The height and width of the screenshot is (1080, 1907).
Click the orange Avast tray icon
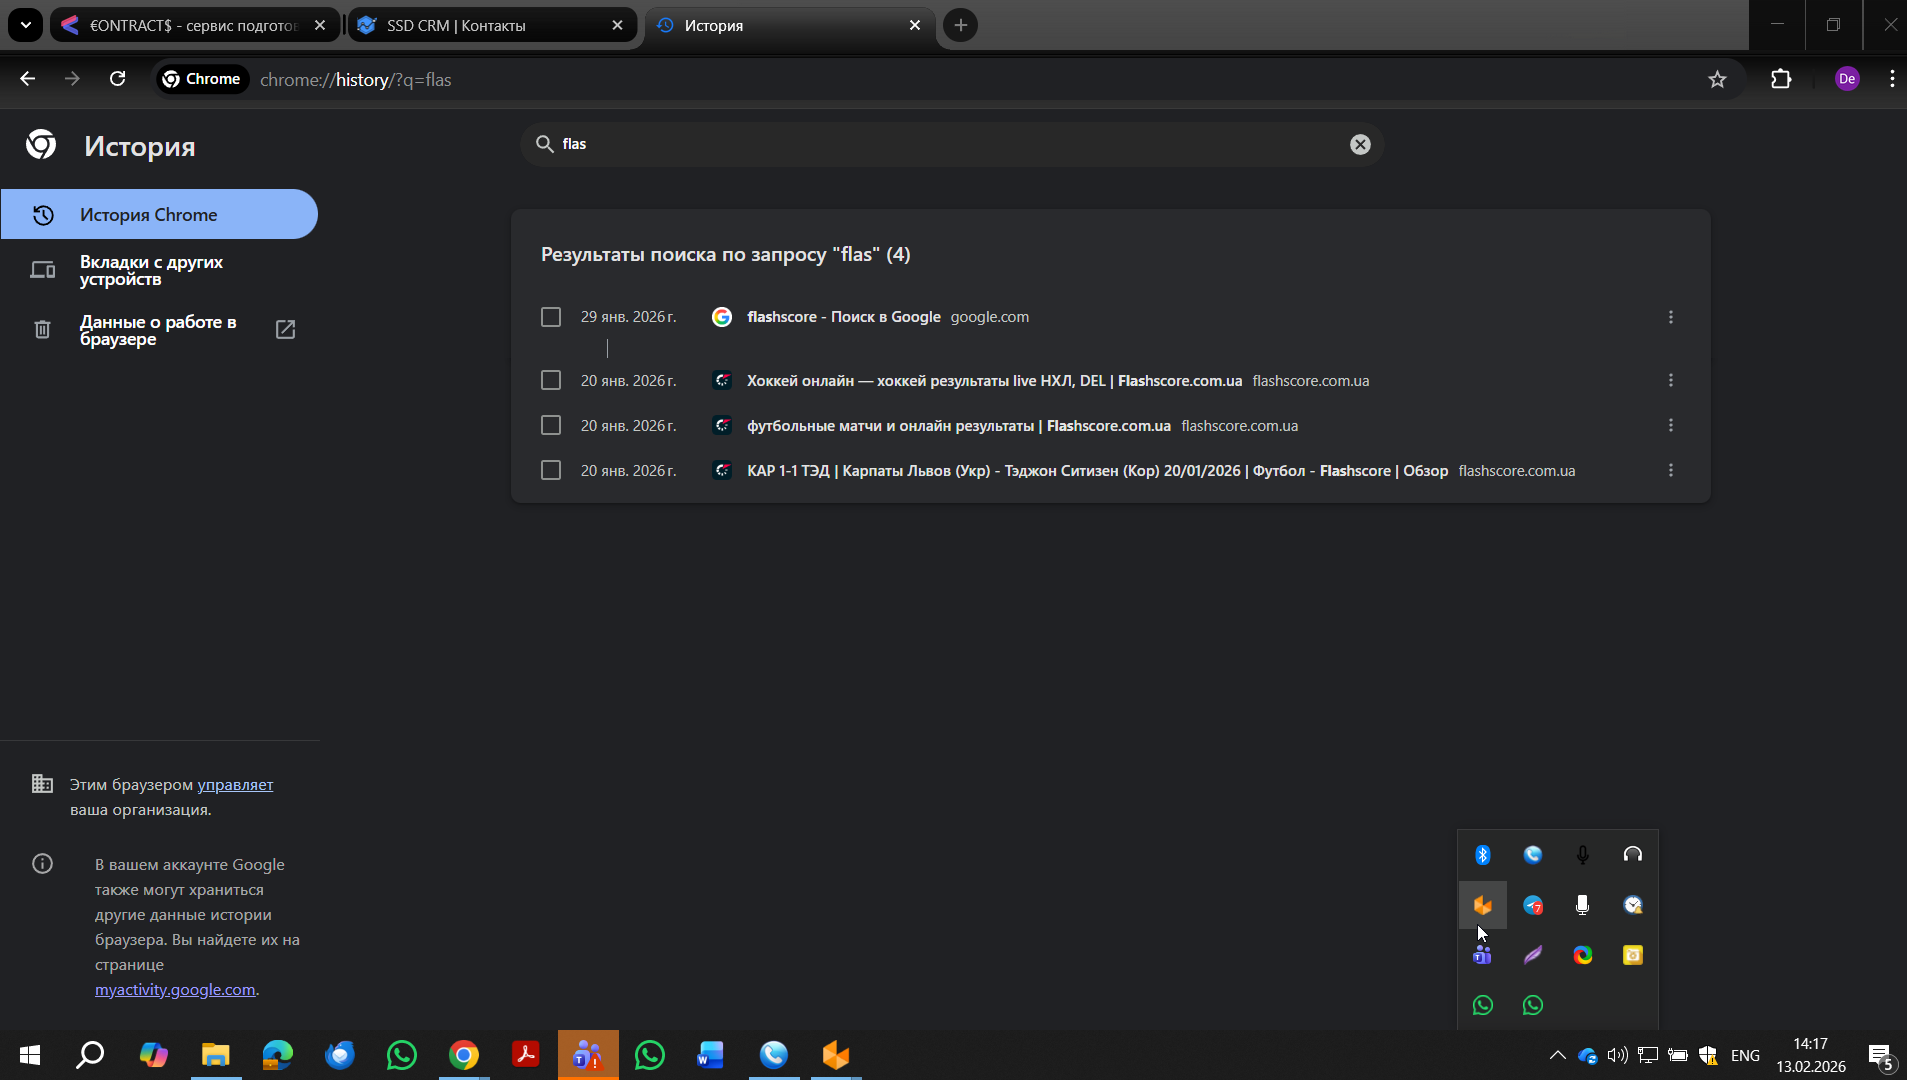pos(1482,905)
